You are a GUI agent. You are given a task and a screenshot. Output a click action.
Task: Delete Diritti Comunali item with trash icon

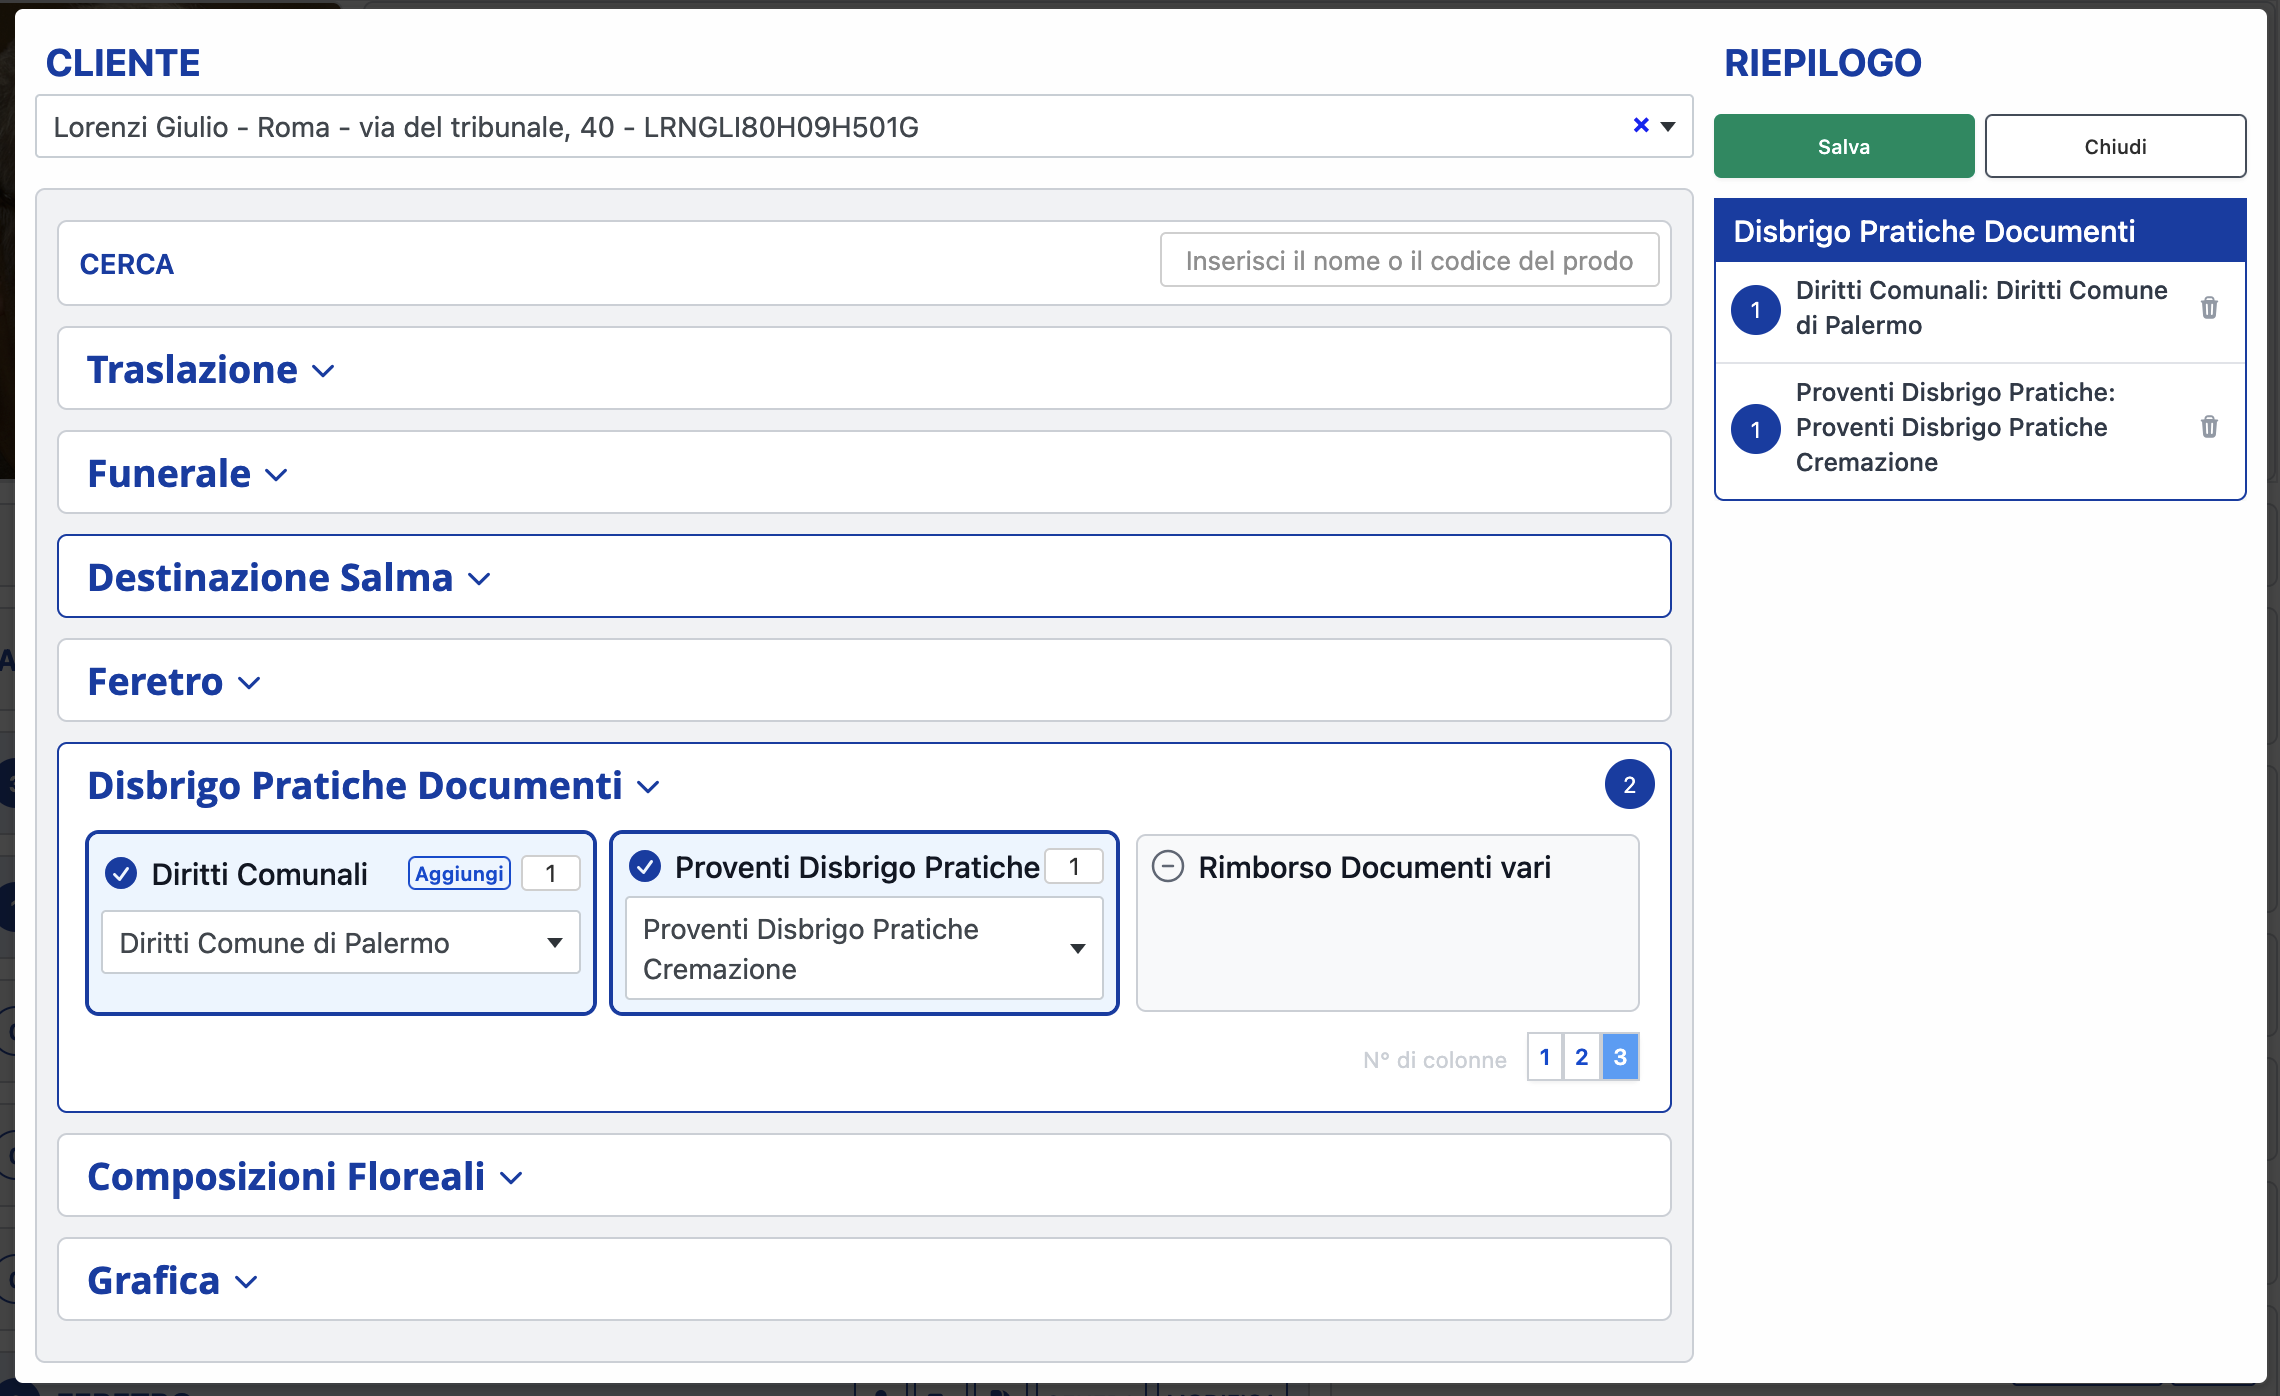[x=2209, y=308]
